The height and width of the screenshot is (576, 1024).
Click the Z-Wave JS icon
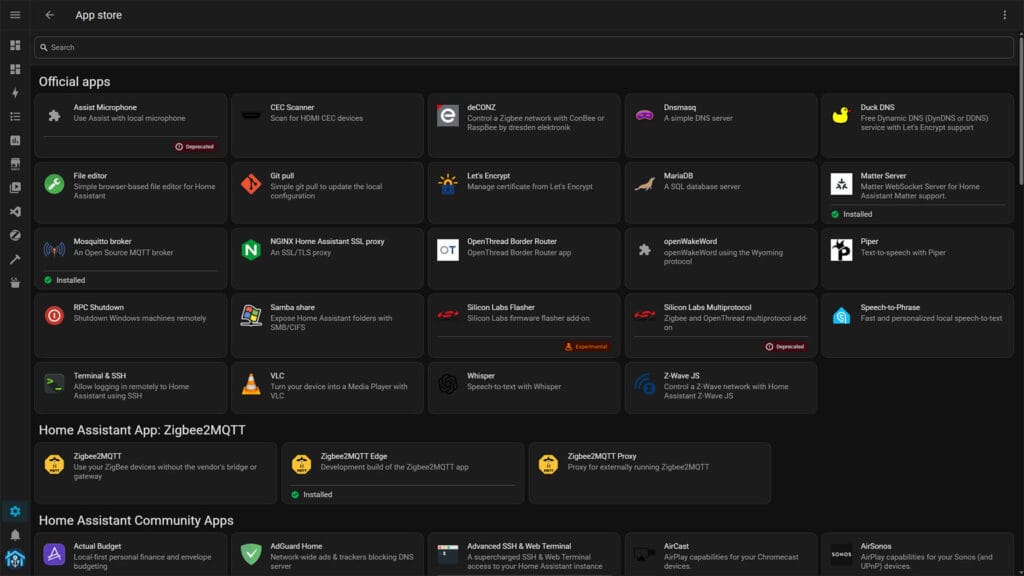click(x=645, y=384)
